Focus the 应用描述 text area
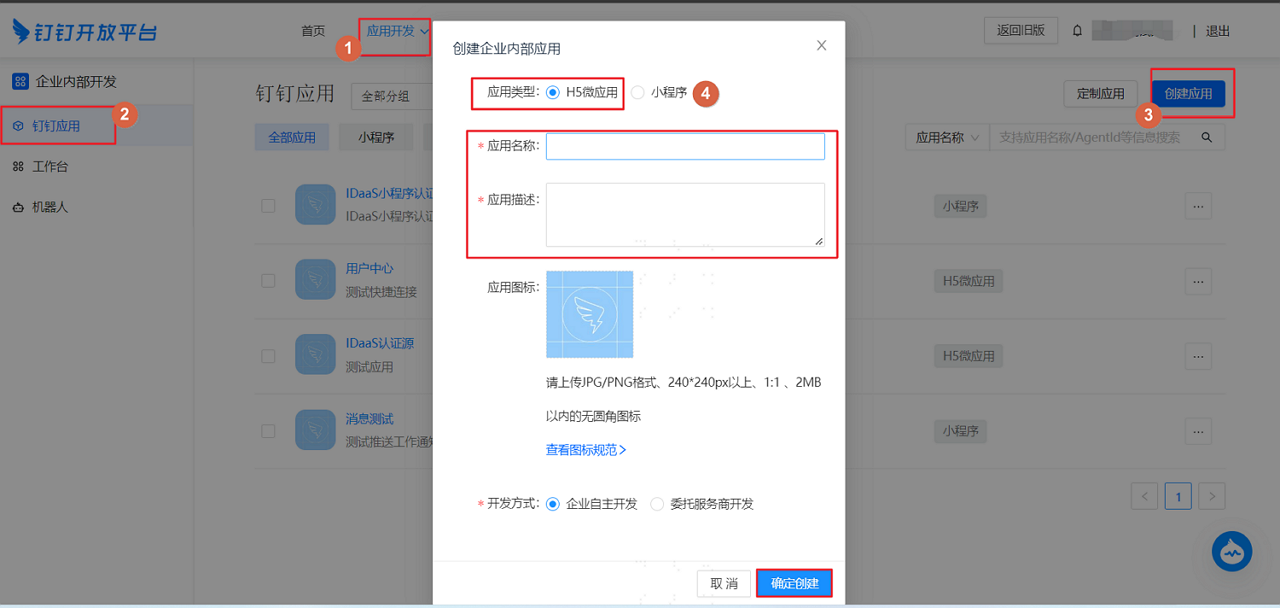 (x=685, y=214)
